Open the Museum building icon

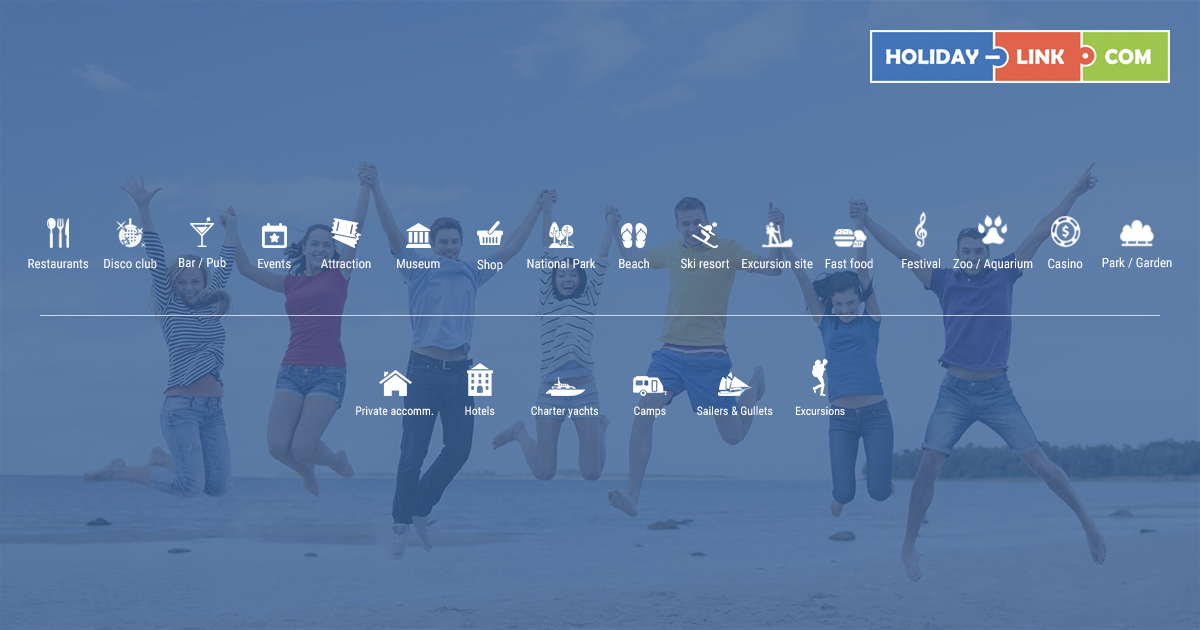(x=418, y=235)
